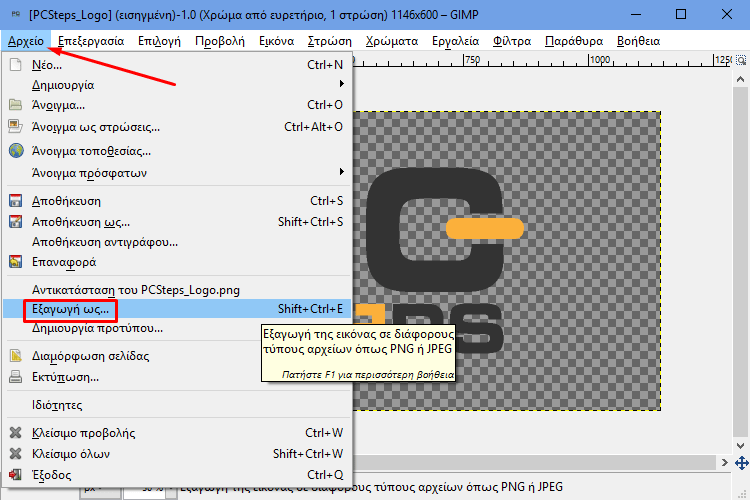This screenshot has height=500, width=750.
Task: Open the Επεξεργασία menu
Action: click(x=91, y=41)
